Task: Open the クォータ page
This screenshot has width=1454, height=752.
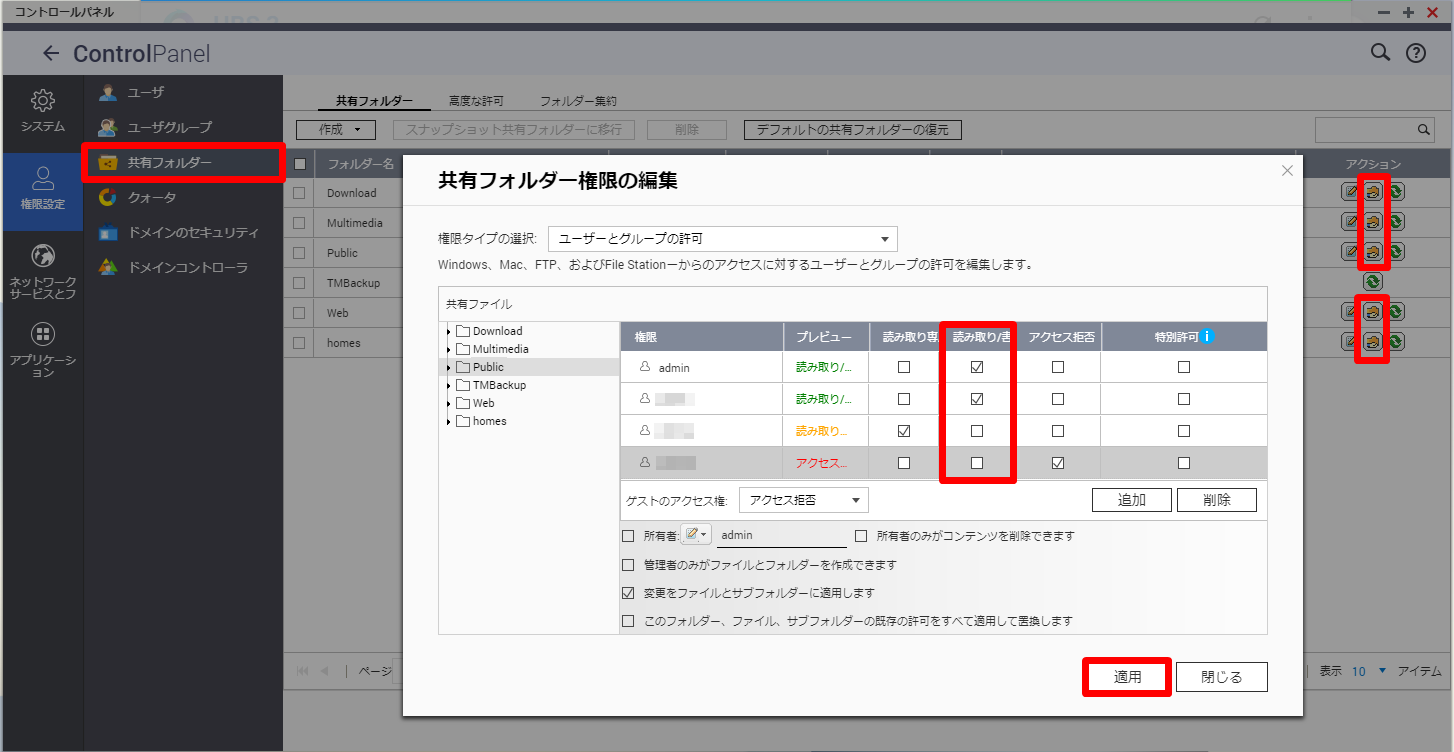Action: coord(183,197)
